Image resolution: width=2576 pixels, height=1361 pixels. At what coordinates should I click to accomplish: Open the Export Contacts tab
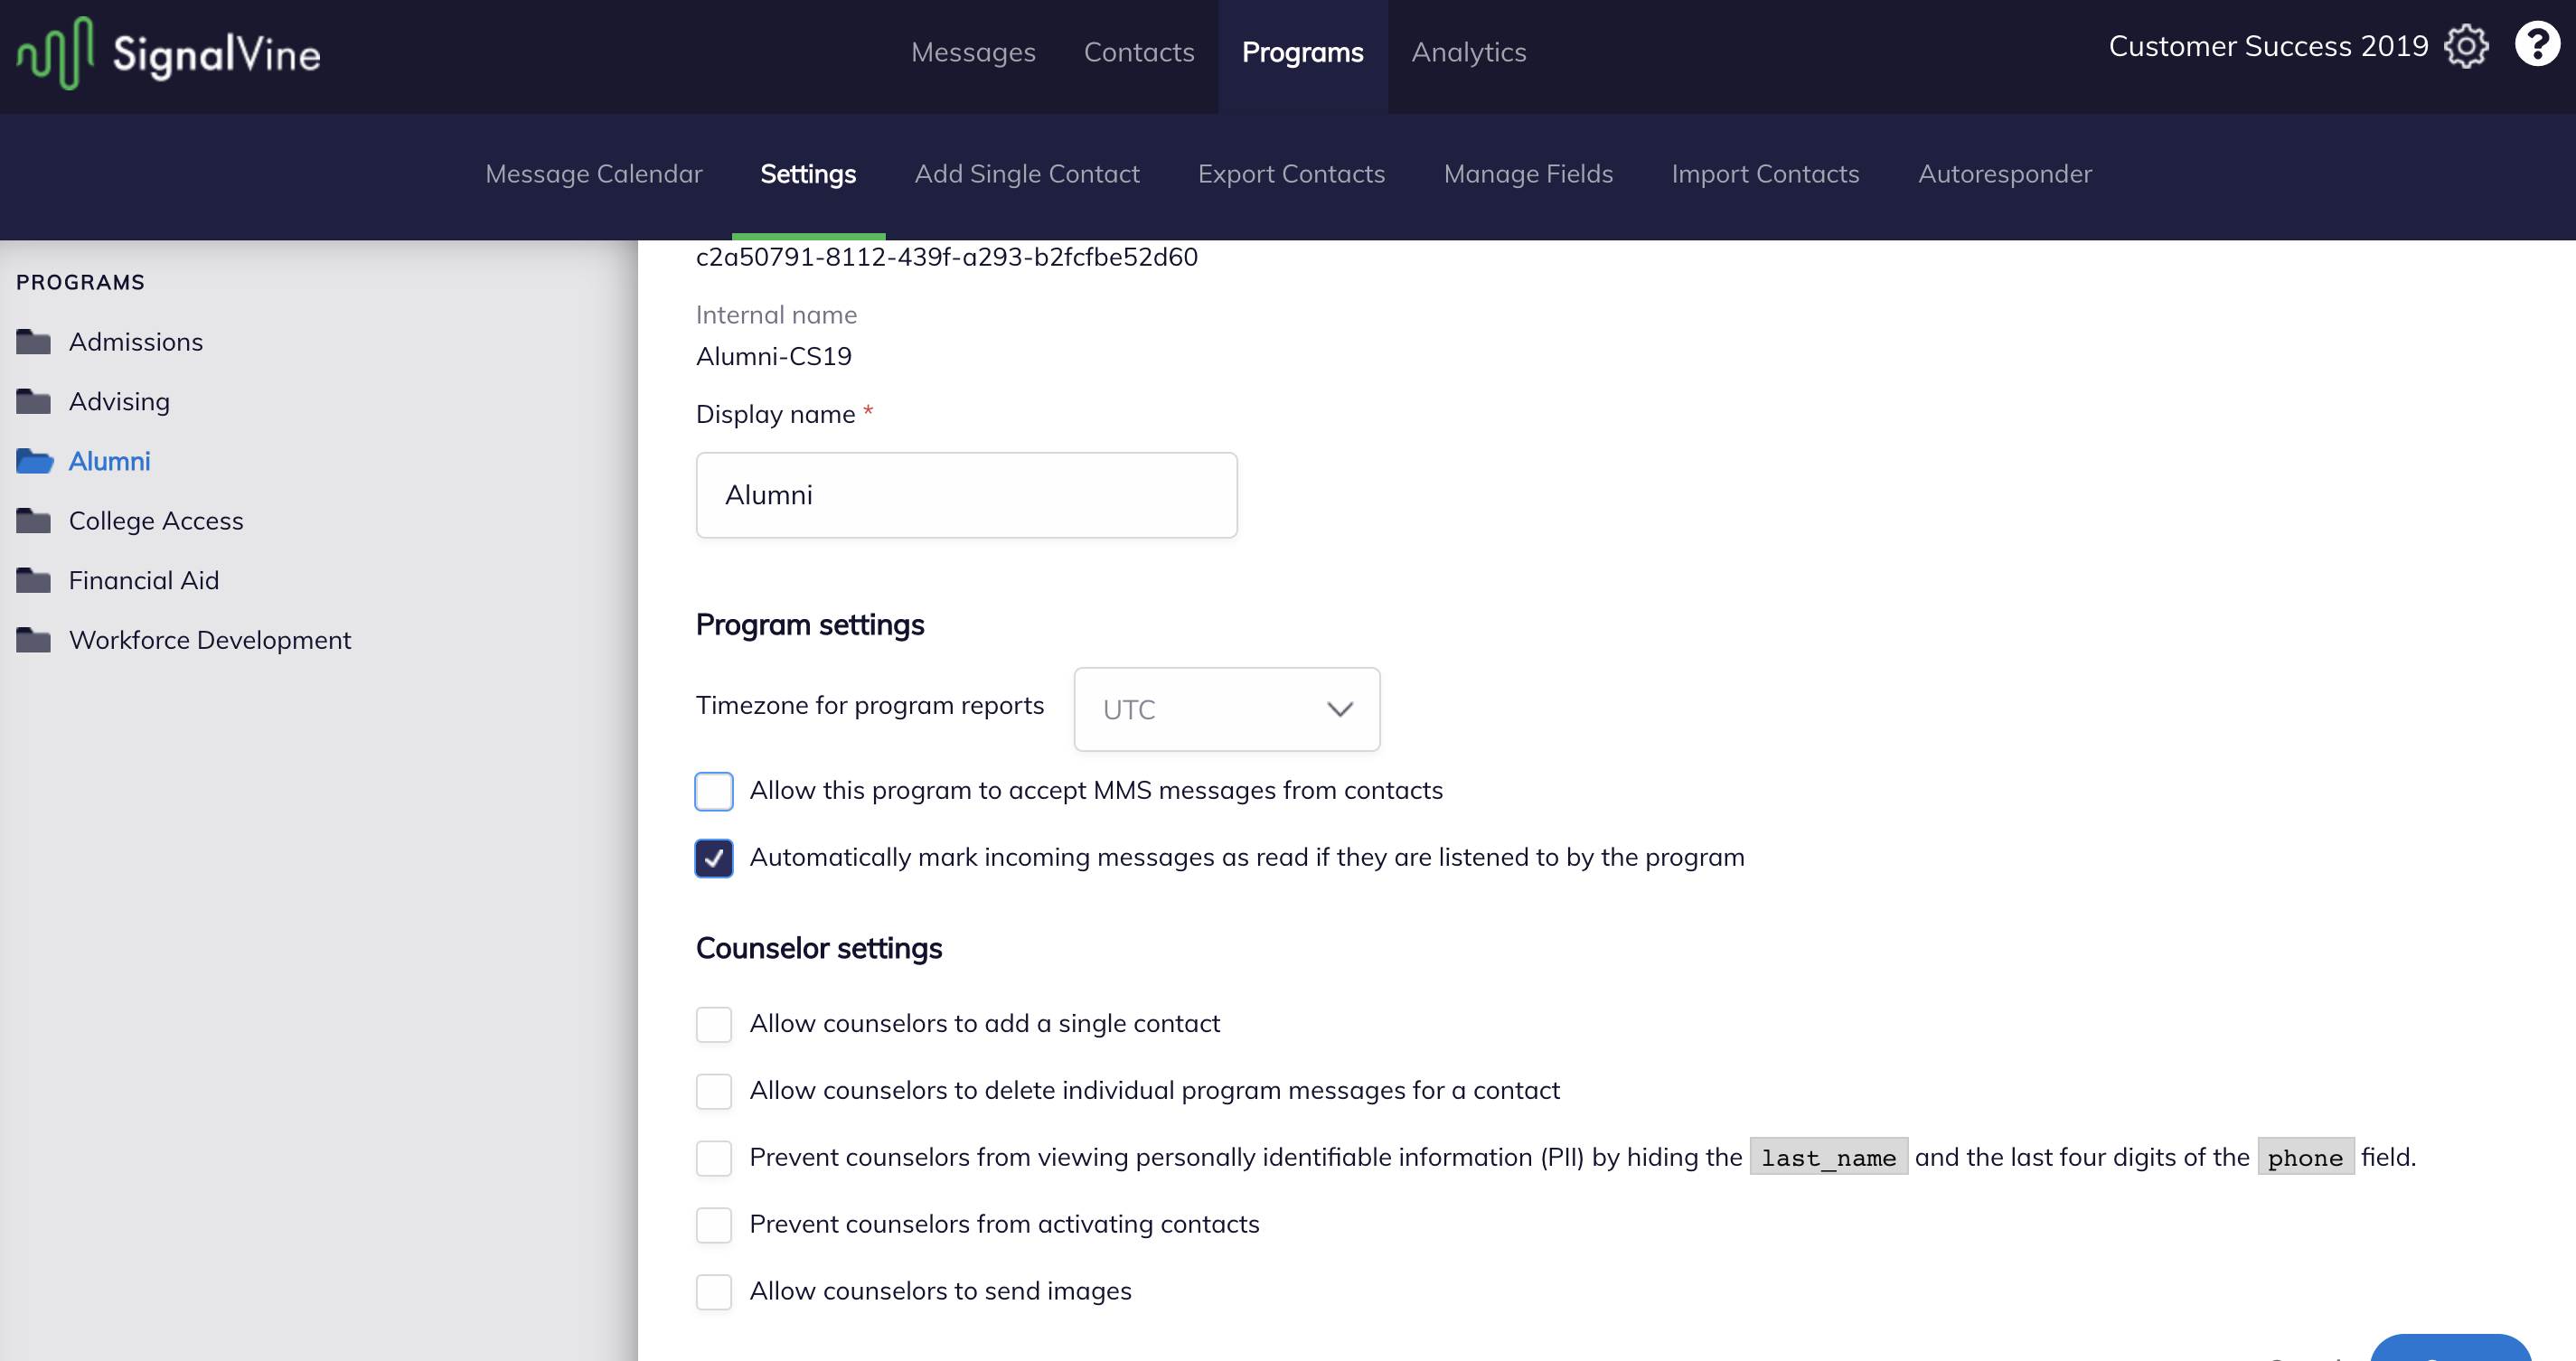1291,174
